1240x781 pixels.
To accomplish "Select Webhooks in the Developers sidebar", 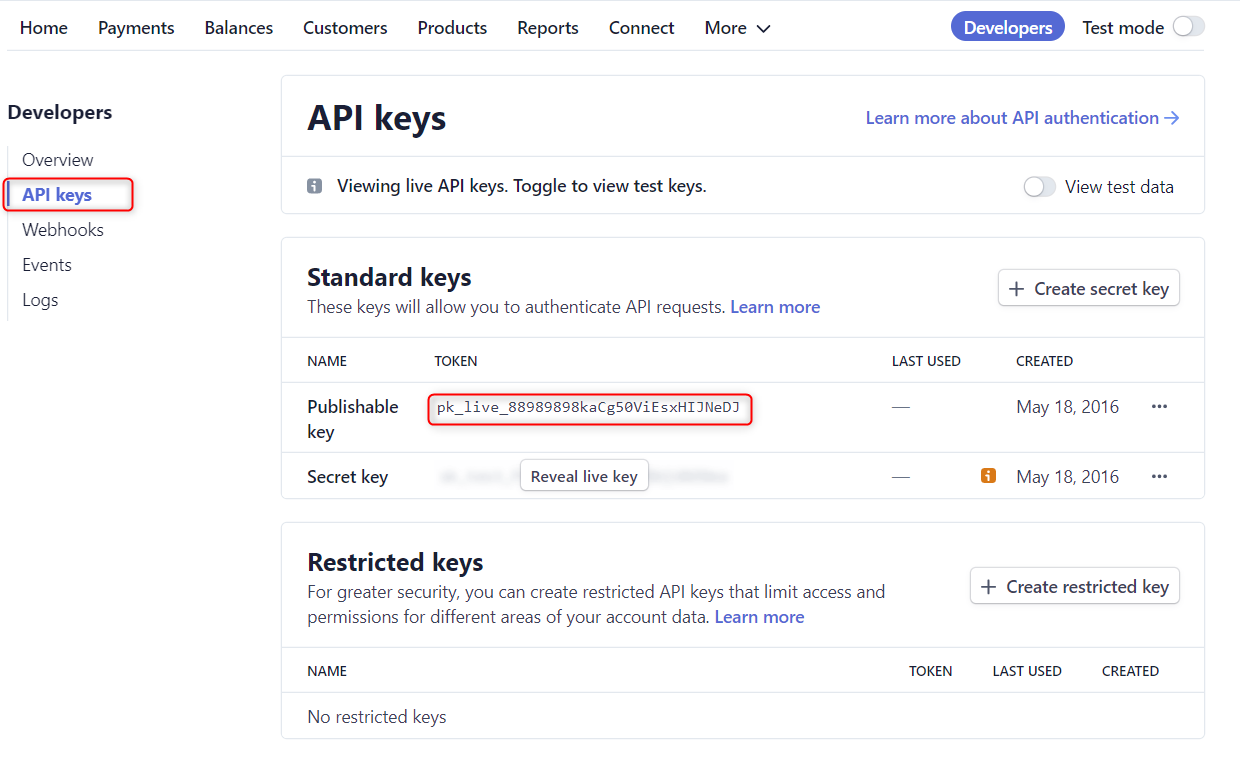I will (63, 230).
